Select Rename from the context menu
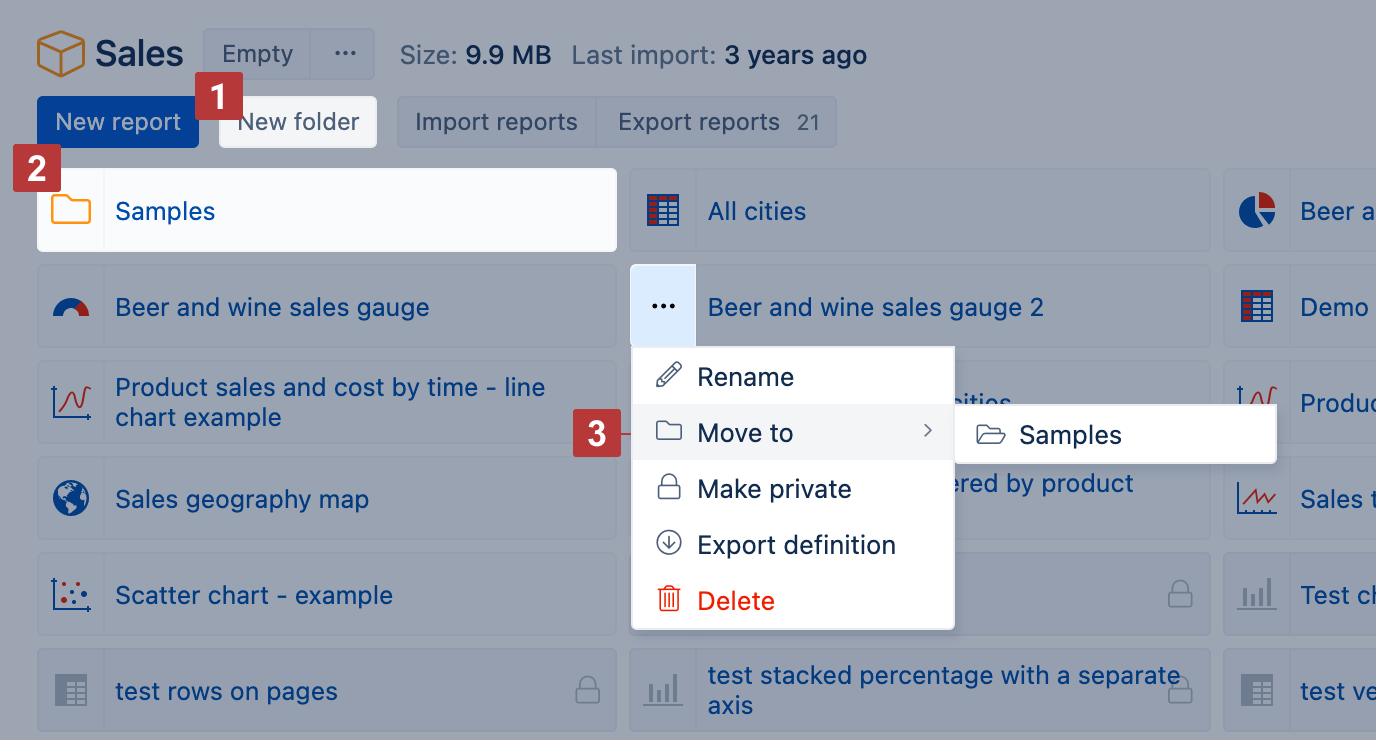This screenshot has width=1376, height=740. click(x=745, y=376)
